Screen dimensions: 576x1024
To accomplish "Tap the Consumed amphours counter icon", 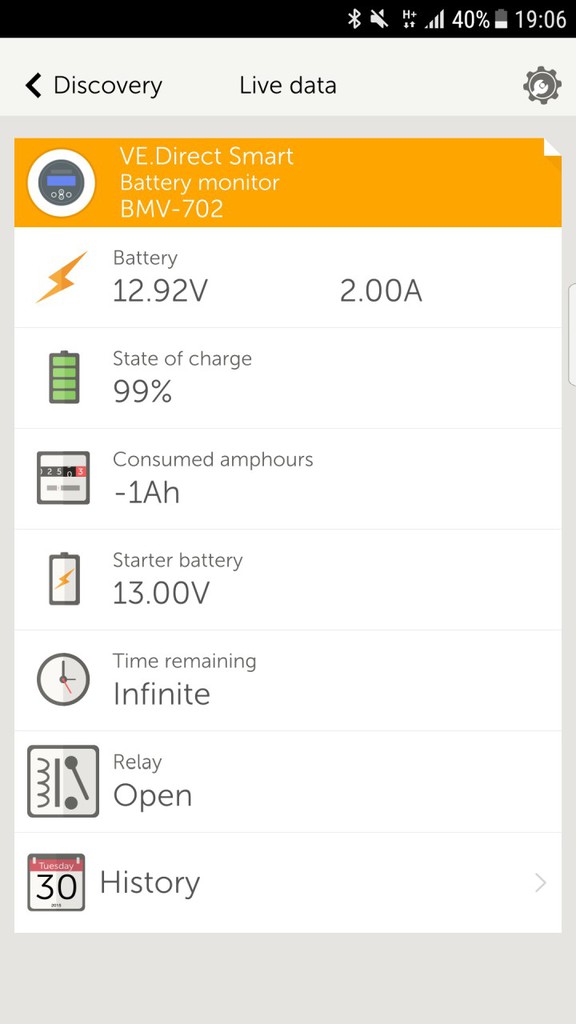I will [x=63, y=477].
